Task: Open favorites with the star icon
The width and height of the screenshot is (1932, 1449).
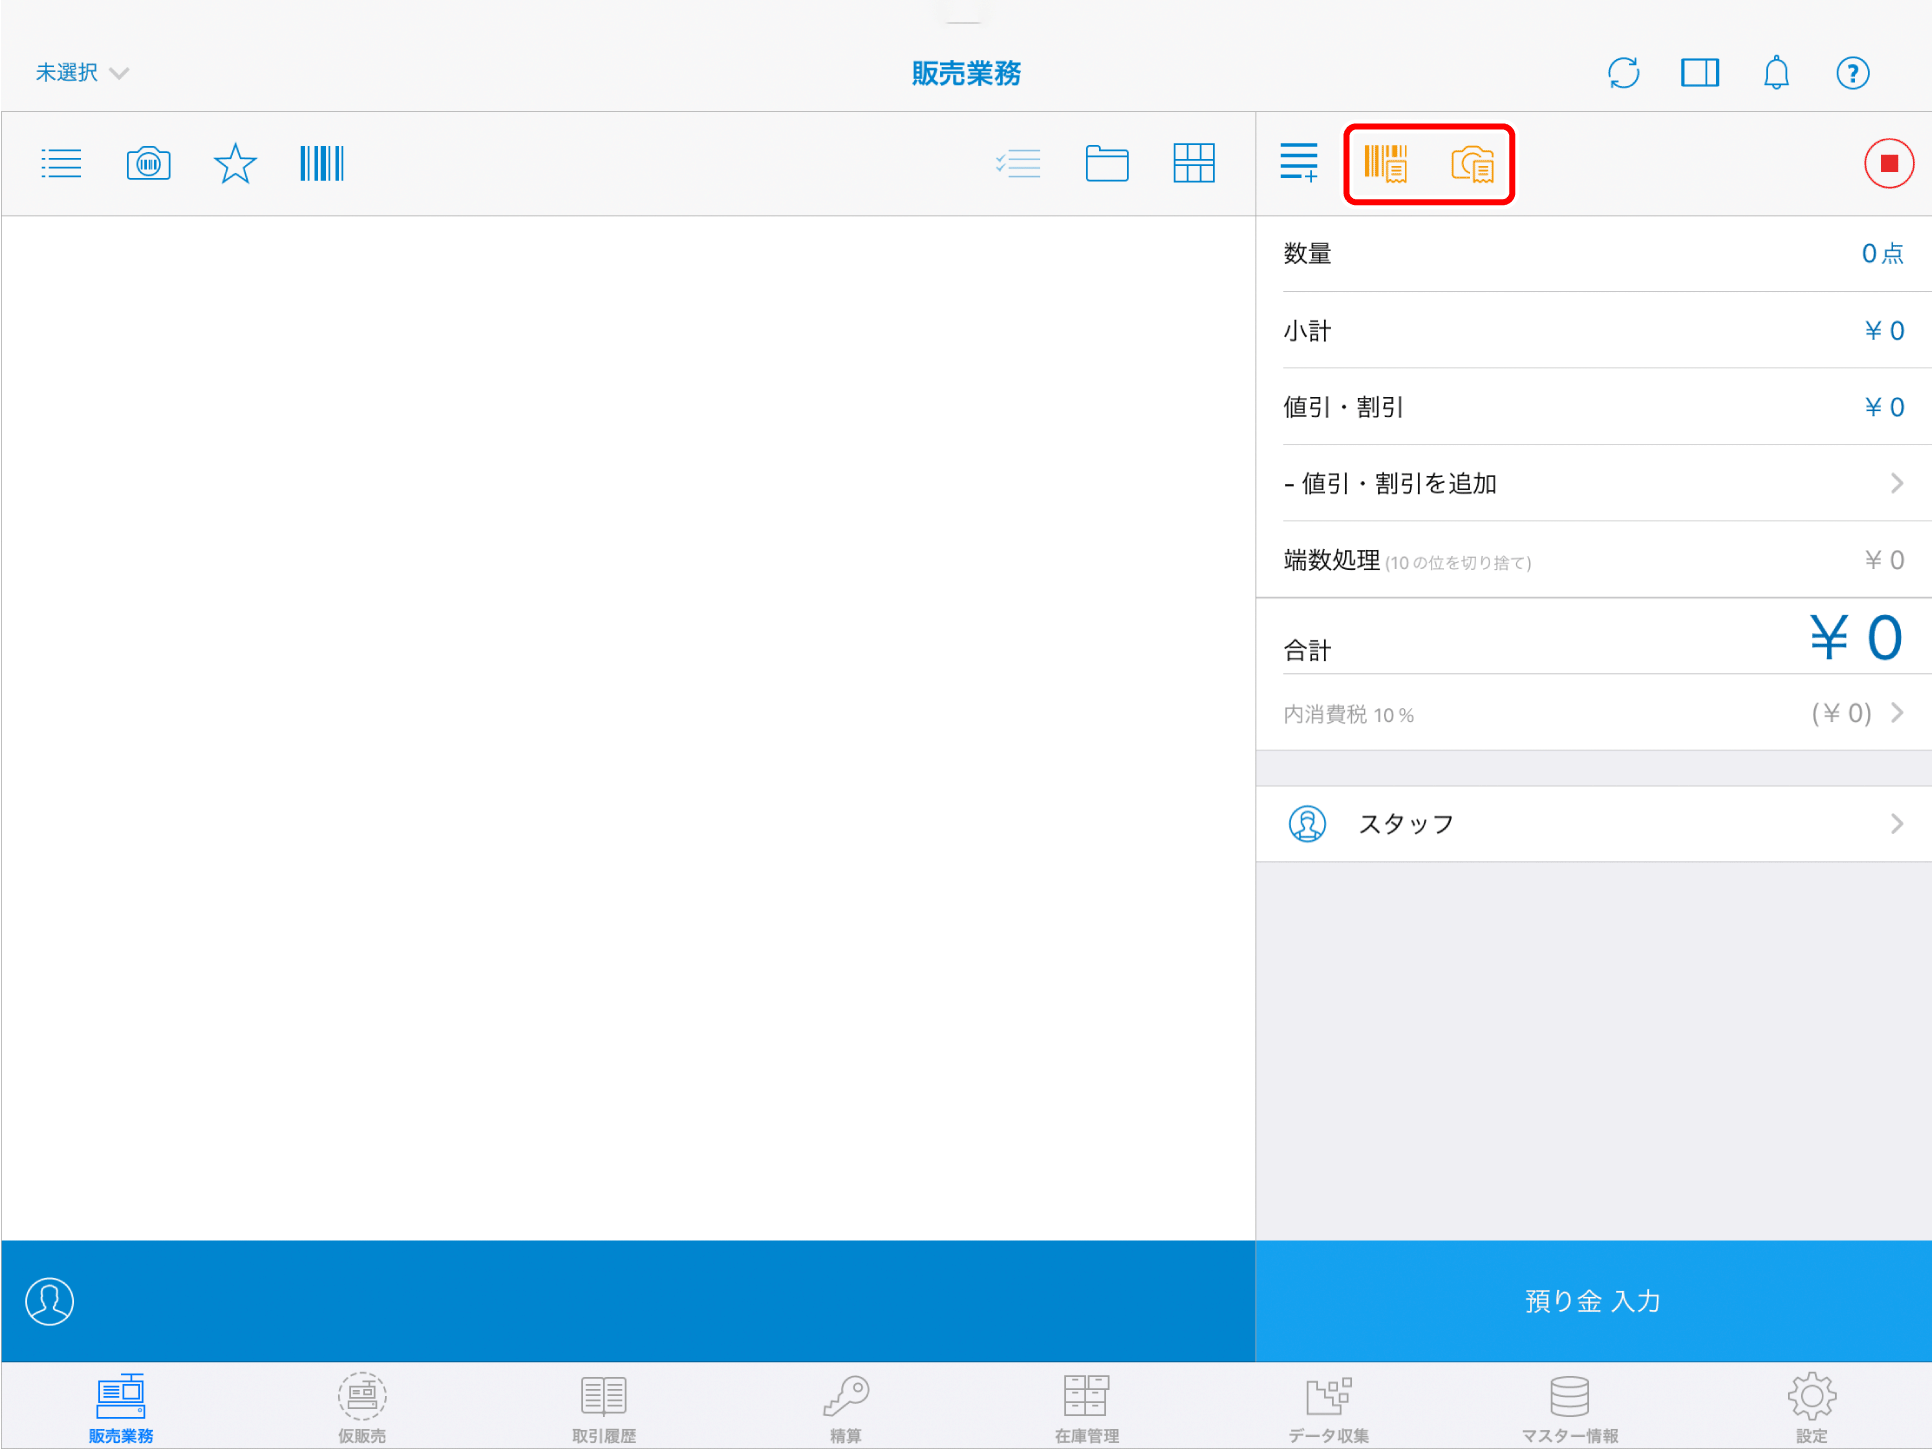Action: coord(235,163)
